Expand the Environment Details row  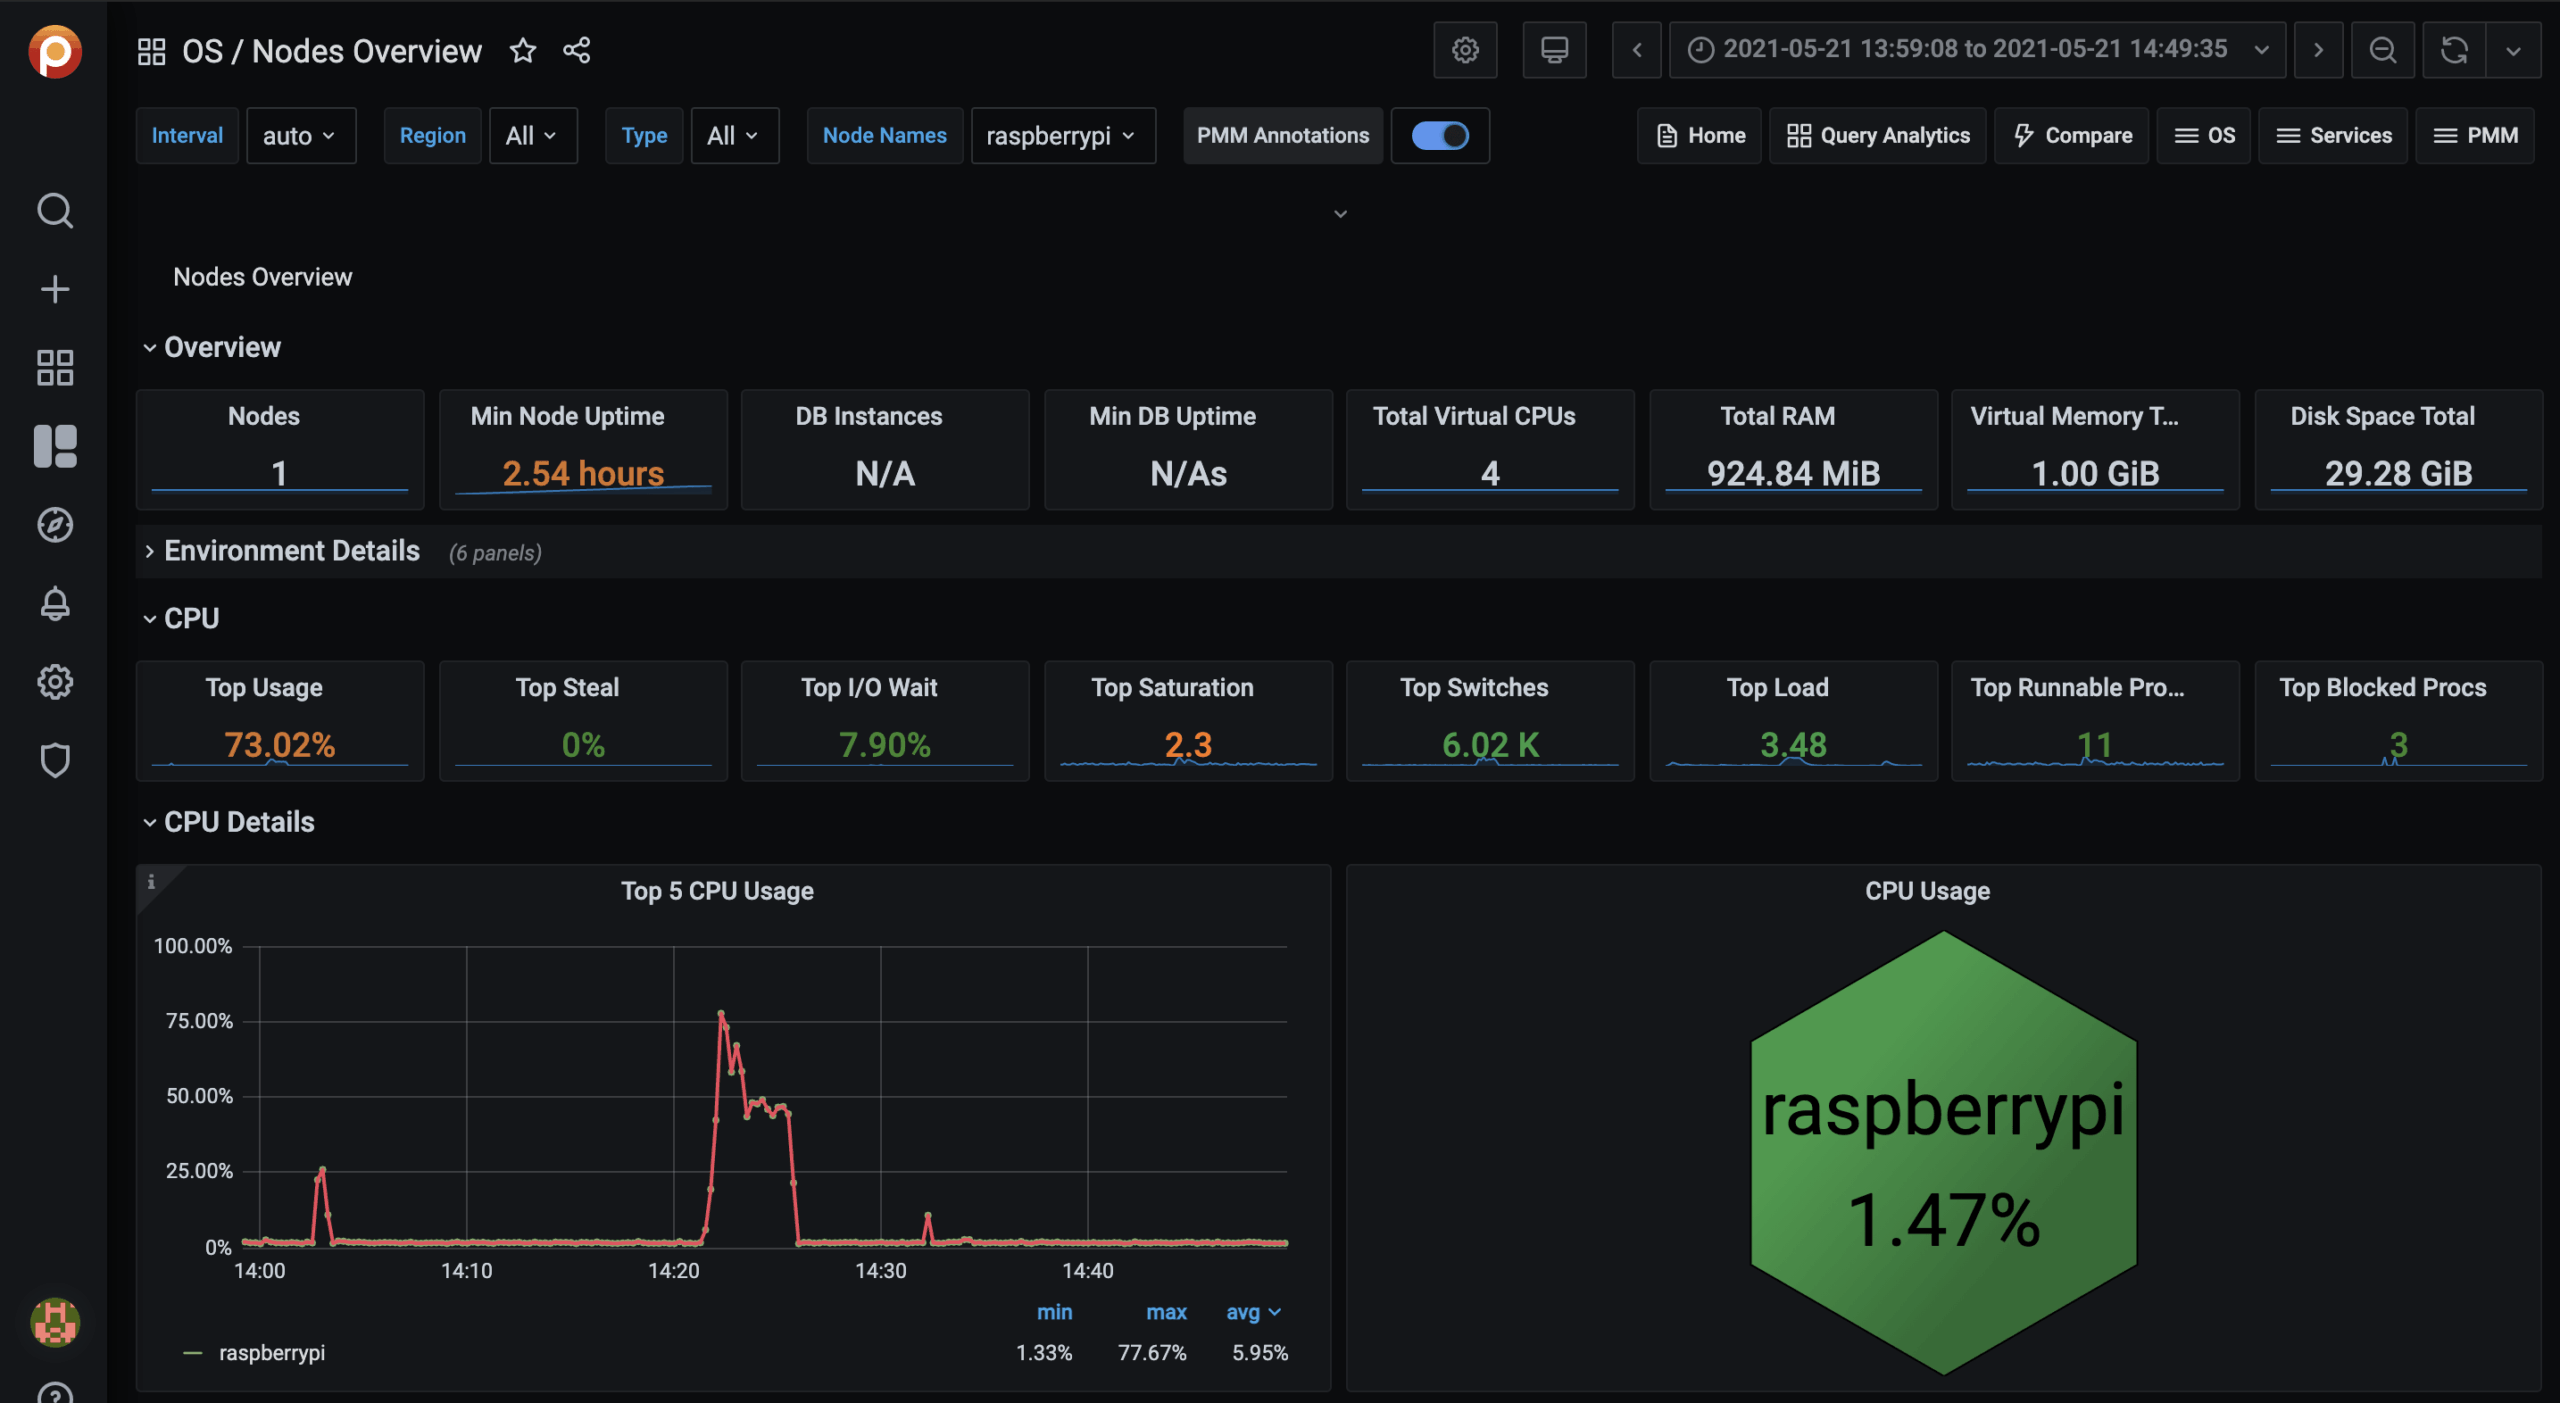click(x=291, y=551)
